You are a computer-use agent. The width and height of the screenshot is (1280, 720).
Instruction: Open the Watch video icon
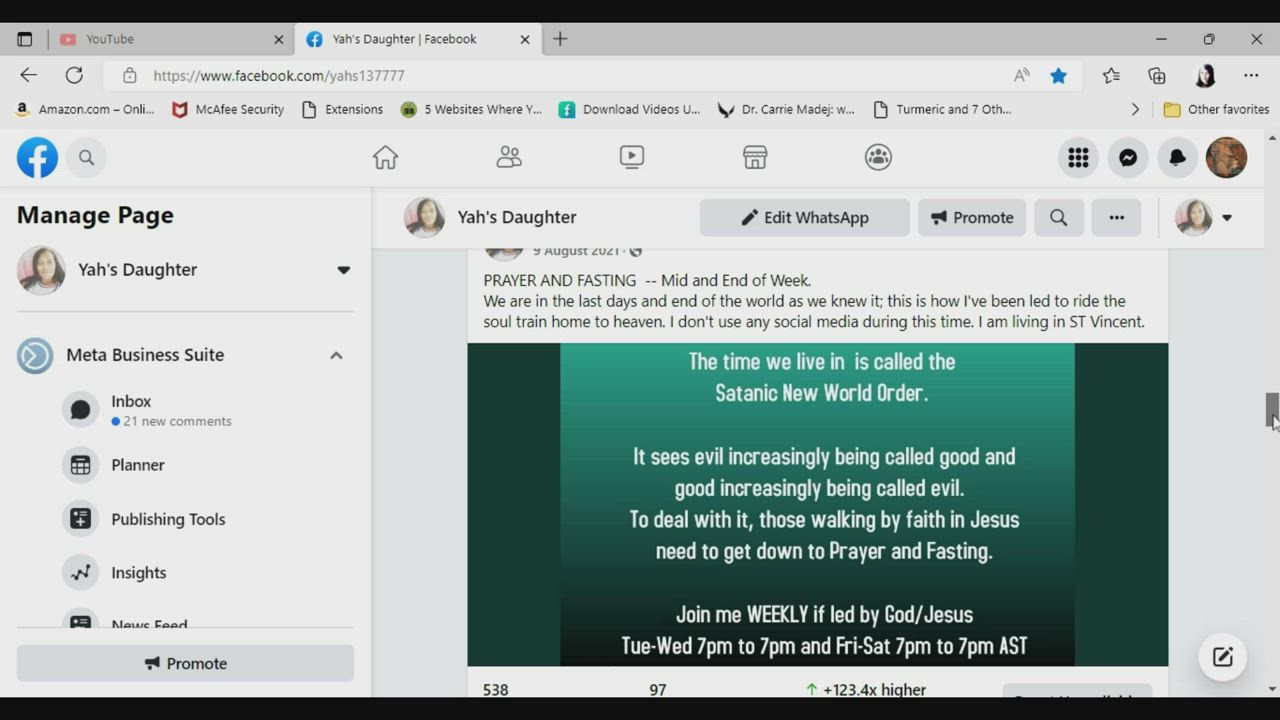tap(631, 157)
